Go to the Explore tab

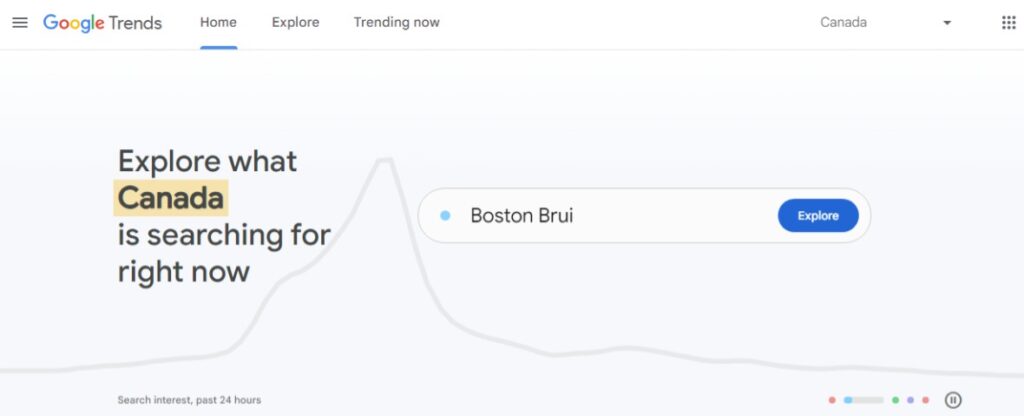295,22
